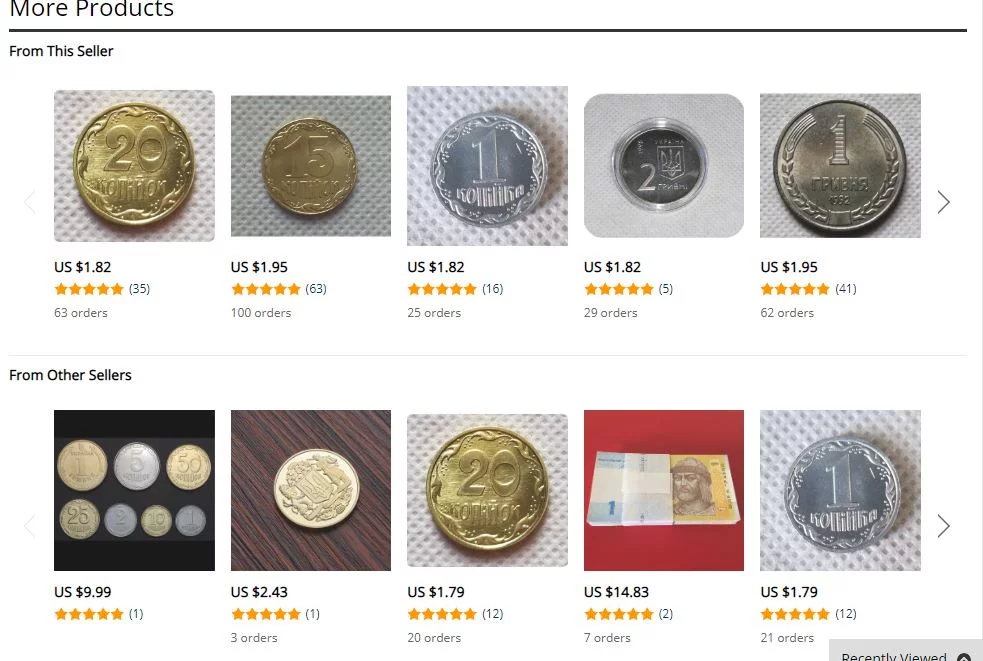Image resolution: width=983 pixels, height=661 pixels.
Task: Open the 2 hryvni encapsulated coin thumbnail
Action: (664, 166)
